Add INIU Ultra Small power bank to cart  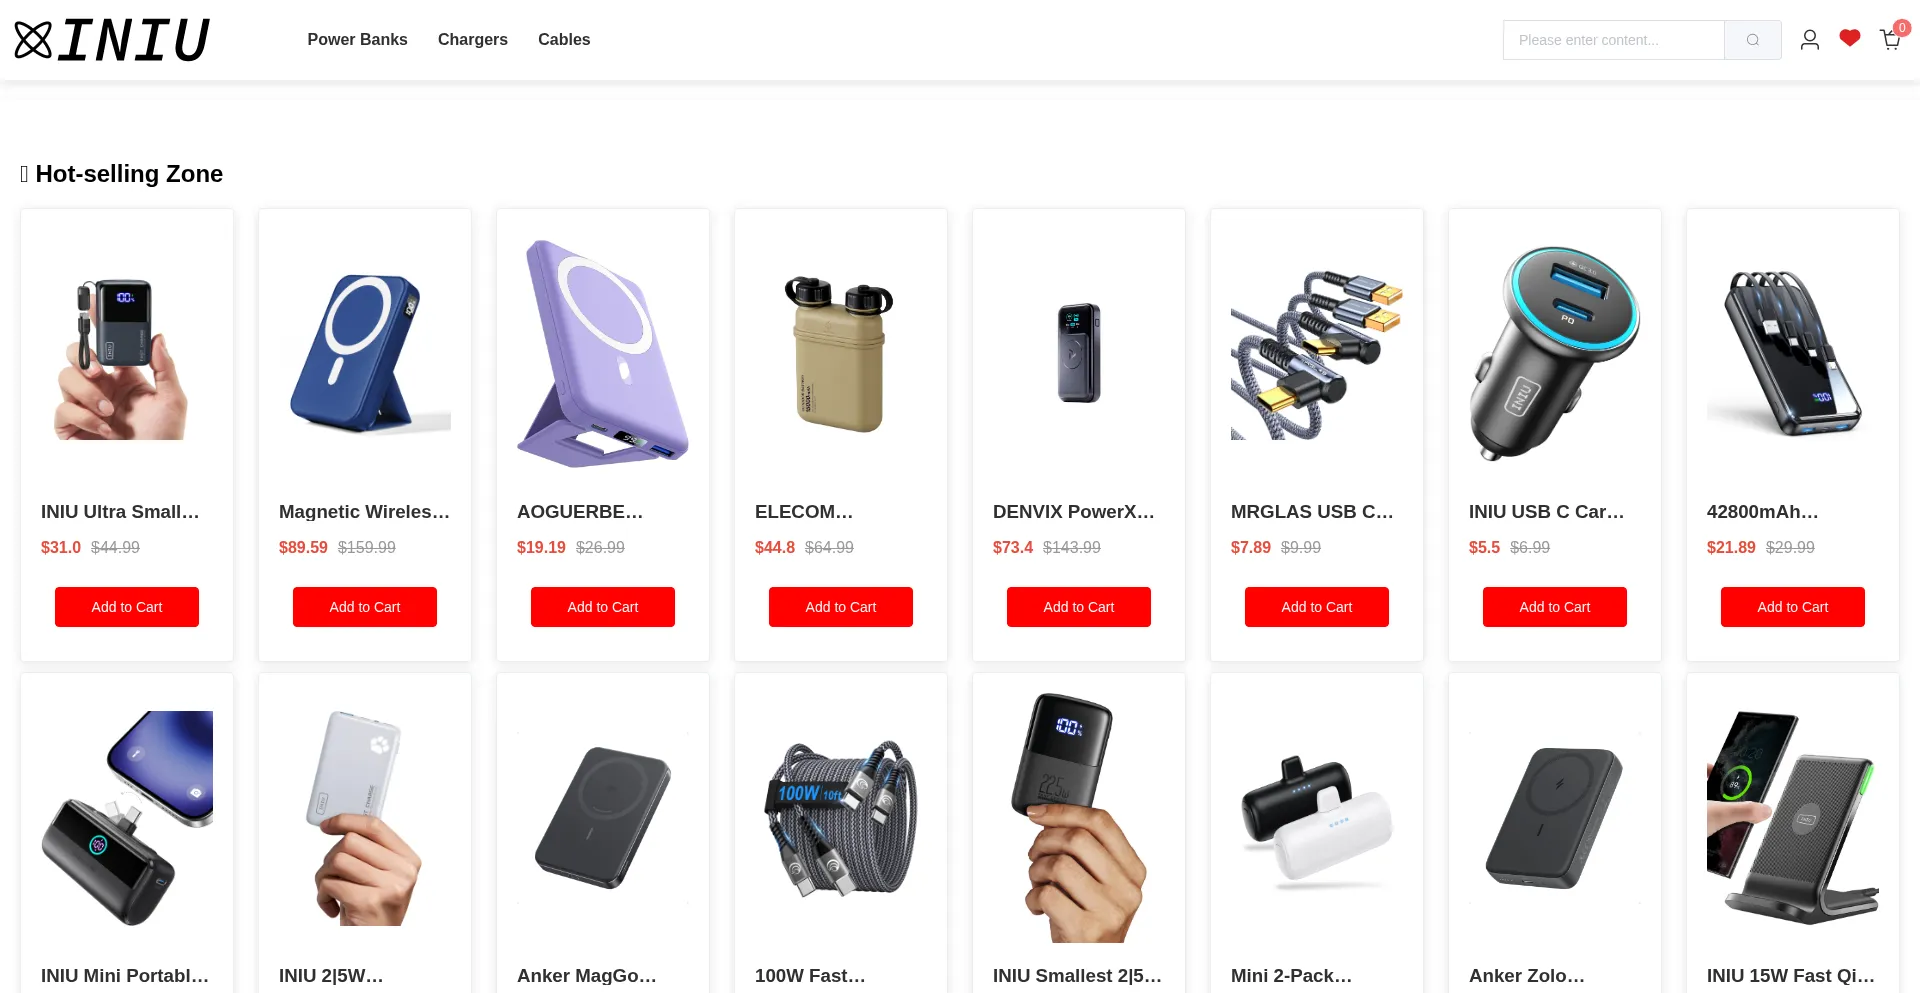(127, 607)
